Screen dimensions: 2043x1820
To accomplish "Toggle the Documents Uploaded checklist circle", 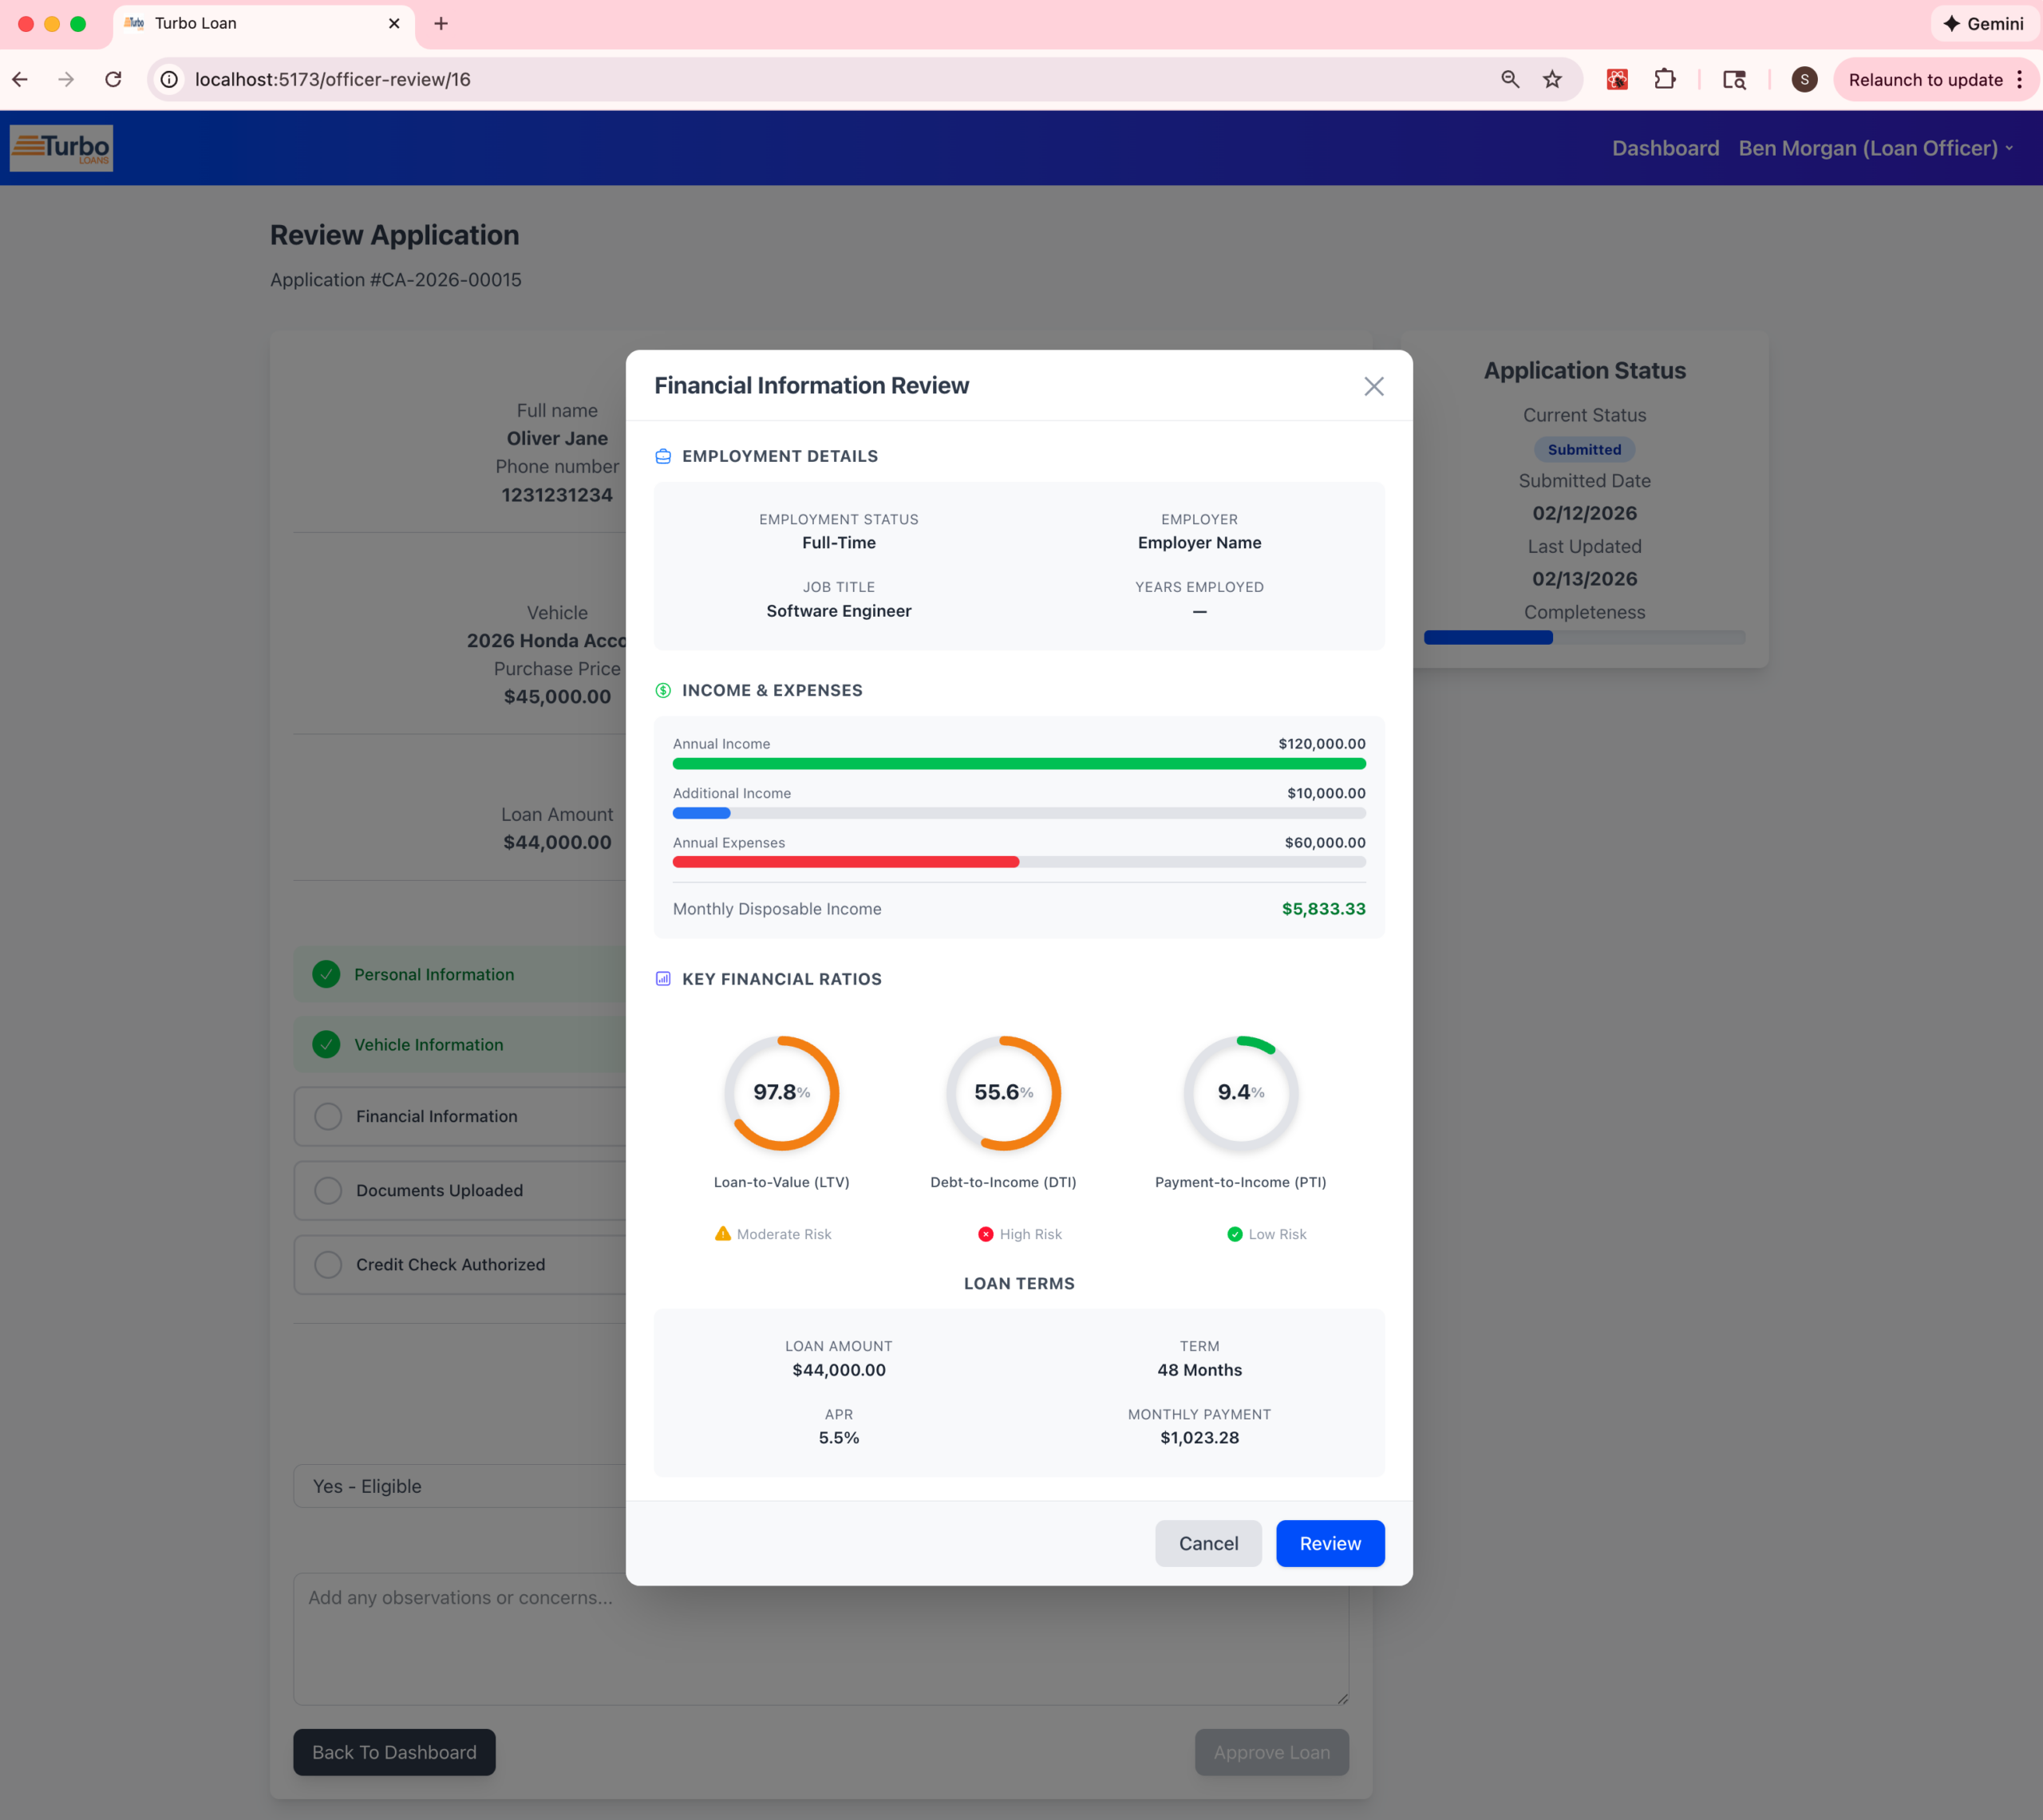I will pyautogui.click(x=328, y=1190).
